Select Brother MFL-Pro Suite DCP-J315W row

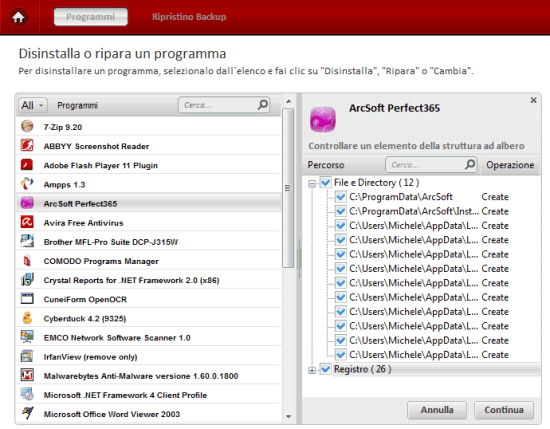pyautogui.click(x=149, y=241)
